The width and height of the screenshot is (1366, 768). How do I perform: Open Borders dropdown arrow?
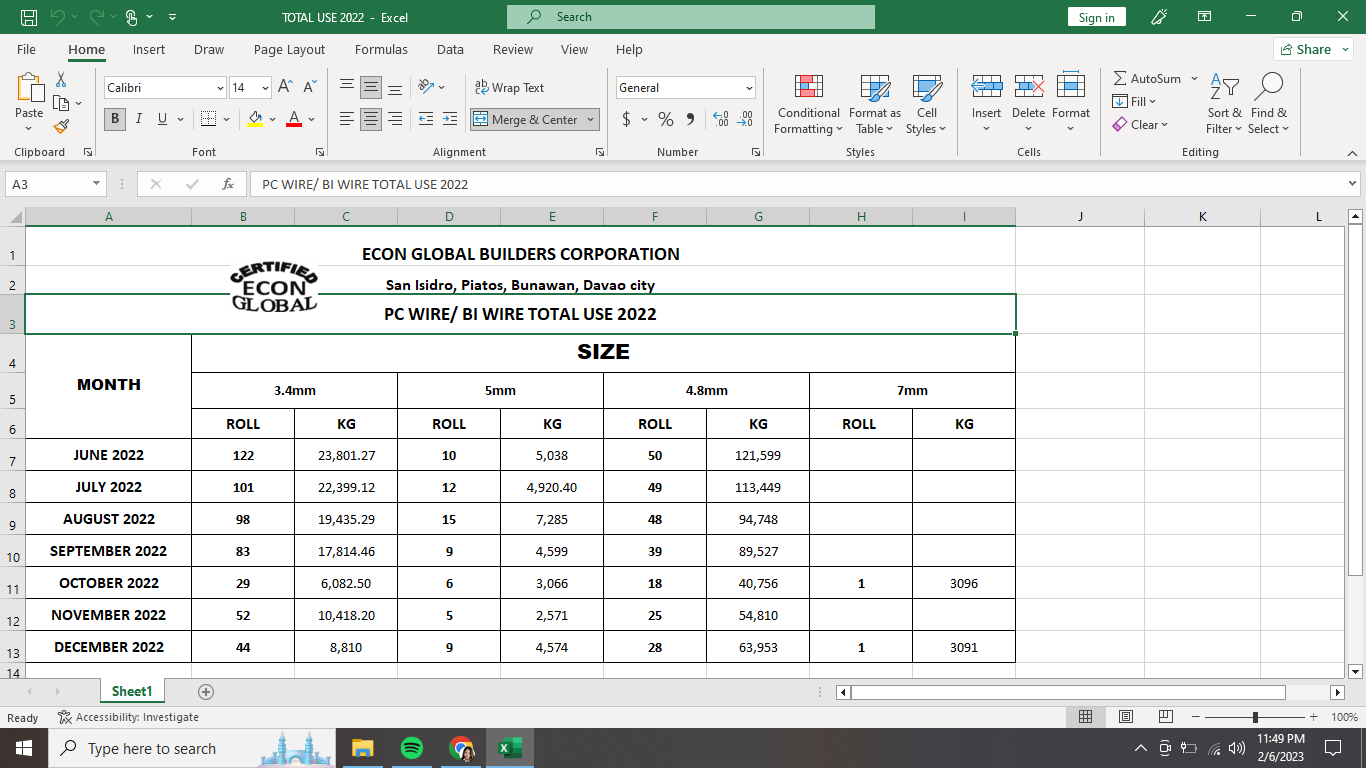click(225, 119)
